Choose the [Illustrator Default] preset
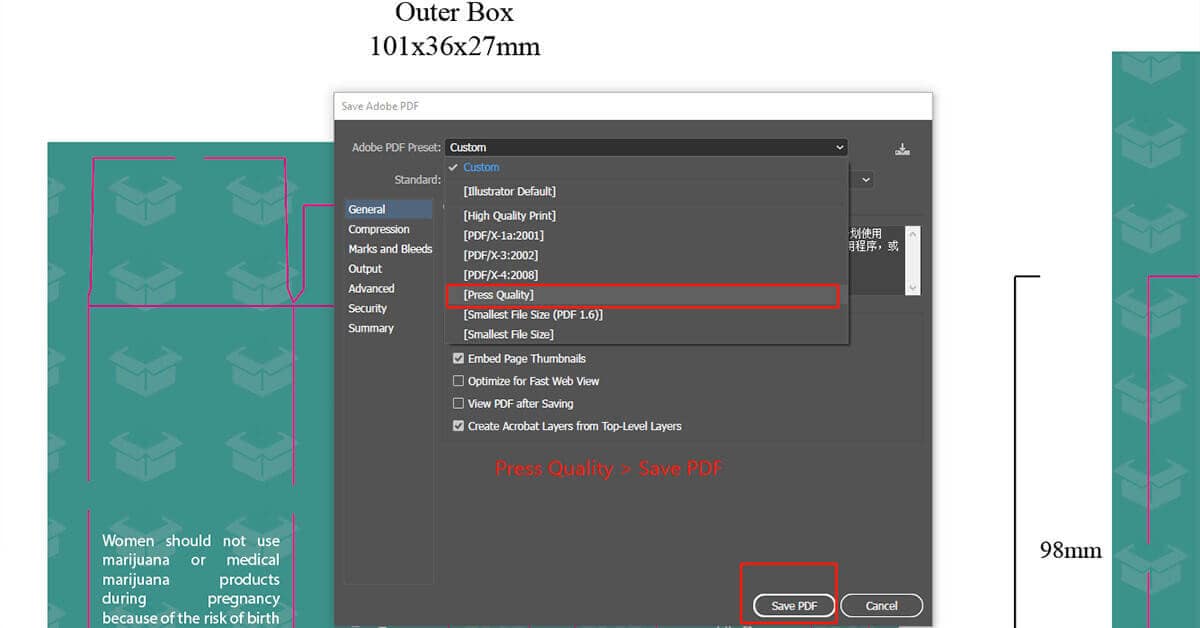The height and width of the screenshot is (628, 1200). tap(646, 191)
